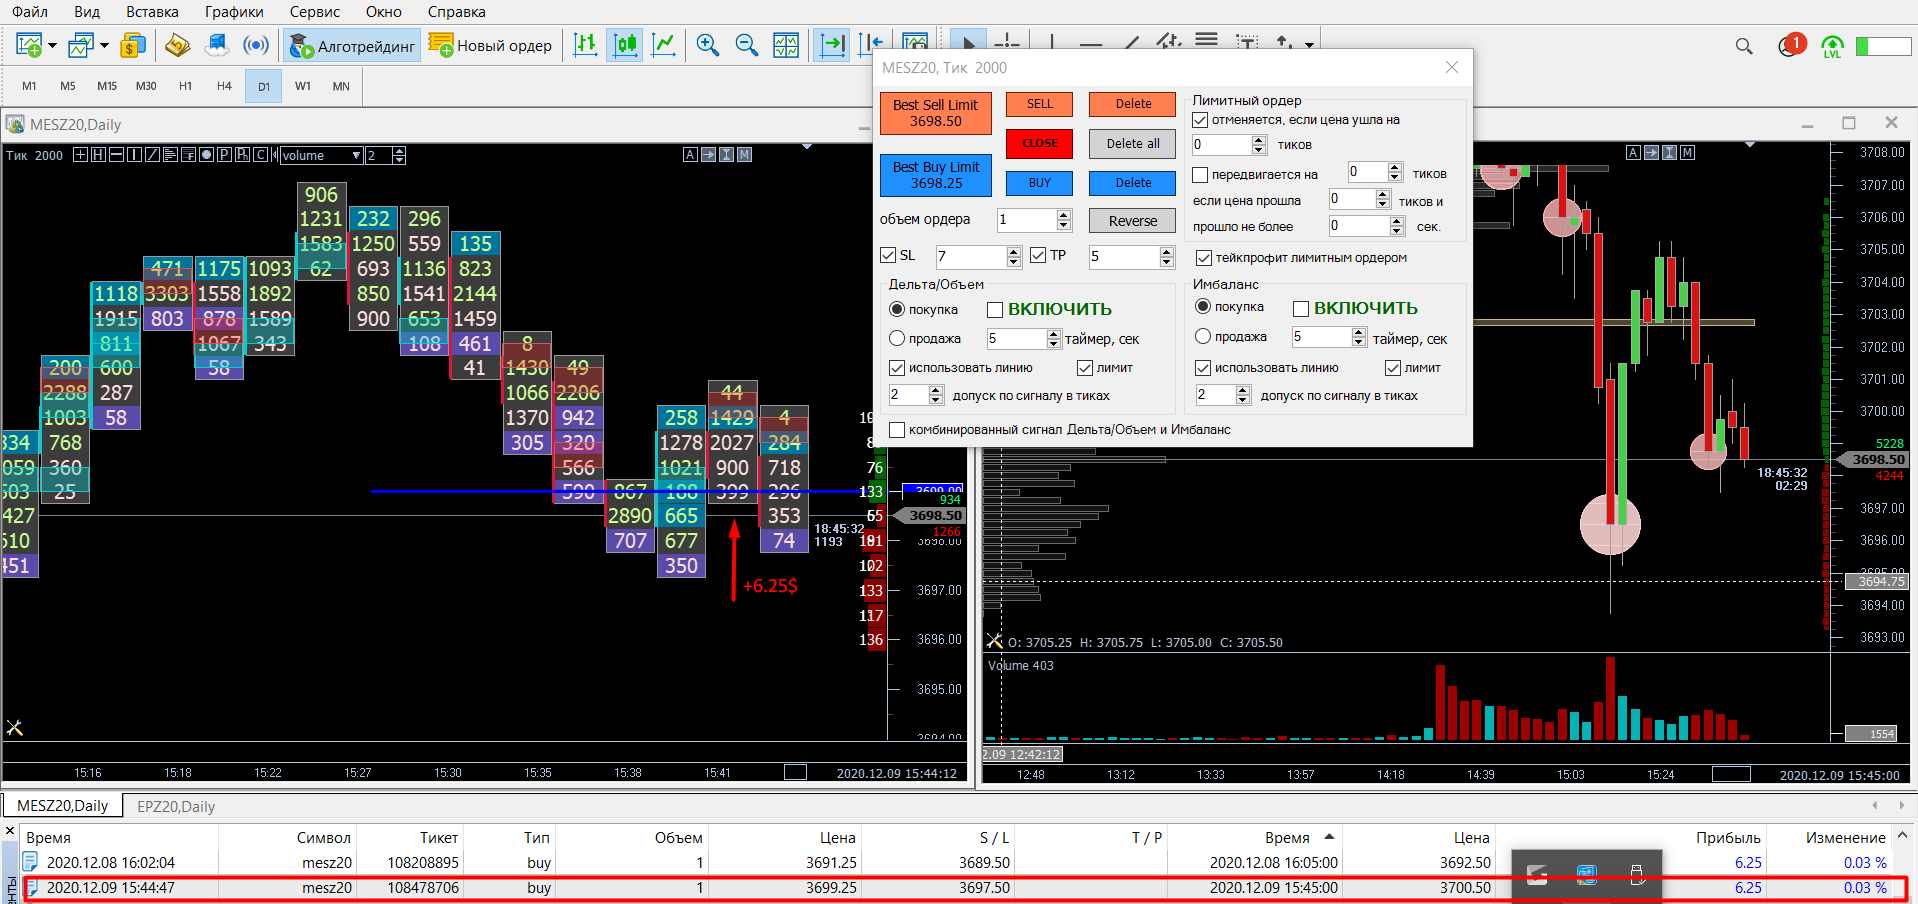Expand the profiles dropdown arrow

point(104,45)
